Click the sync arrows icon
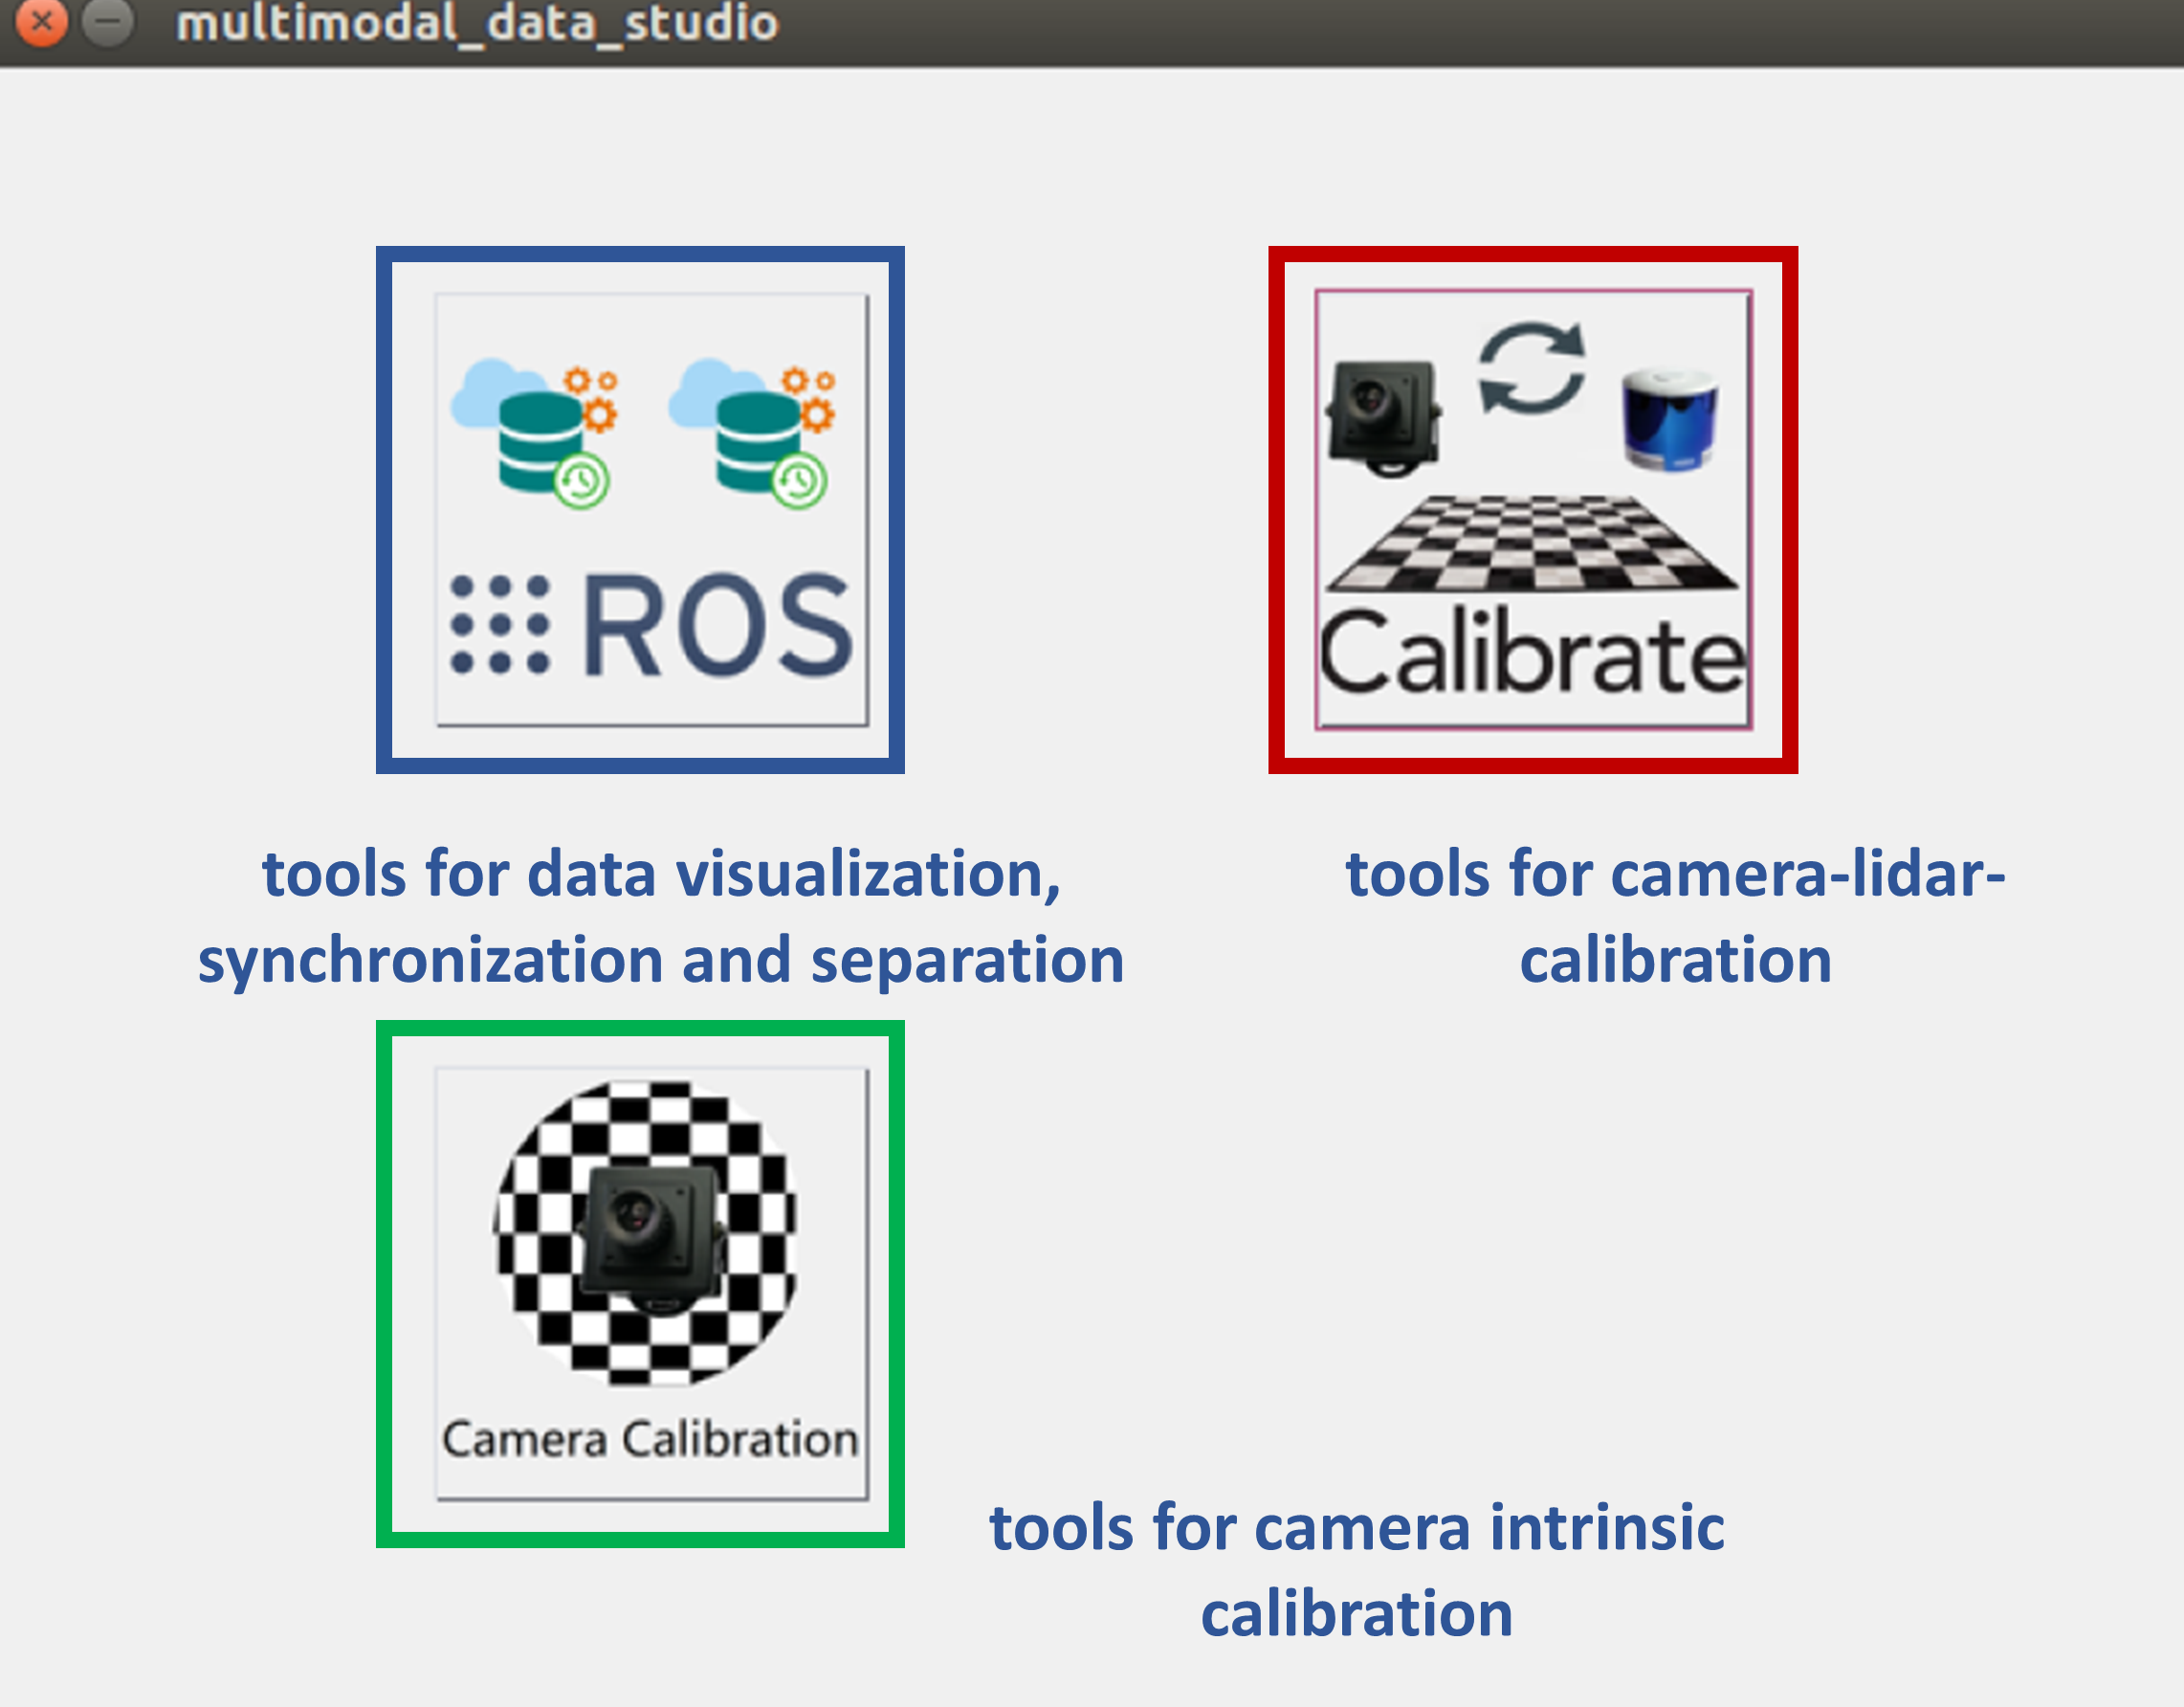Viewport: 2184px width, 1707px height. point(1530,368)
